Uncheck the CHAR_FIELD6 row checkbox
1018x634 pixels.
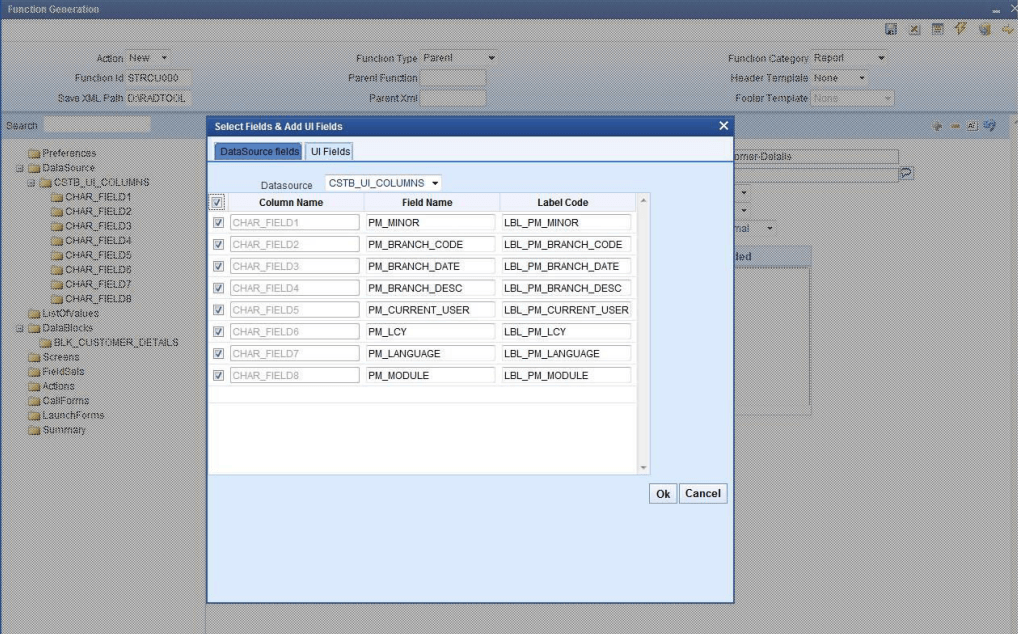[x=218, y=332]
